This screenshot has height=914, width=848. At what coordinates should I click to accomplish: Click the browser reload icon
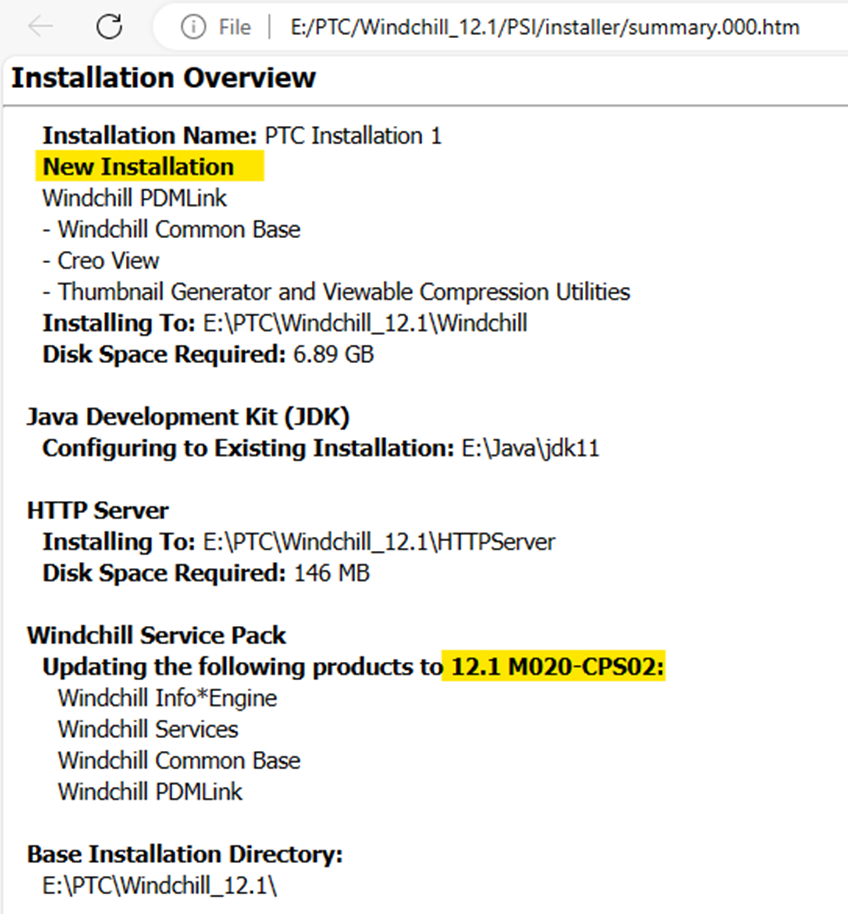(107, 27)
